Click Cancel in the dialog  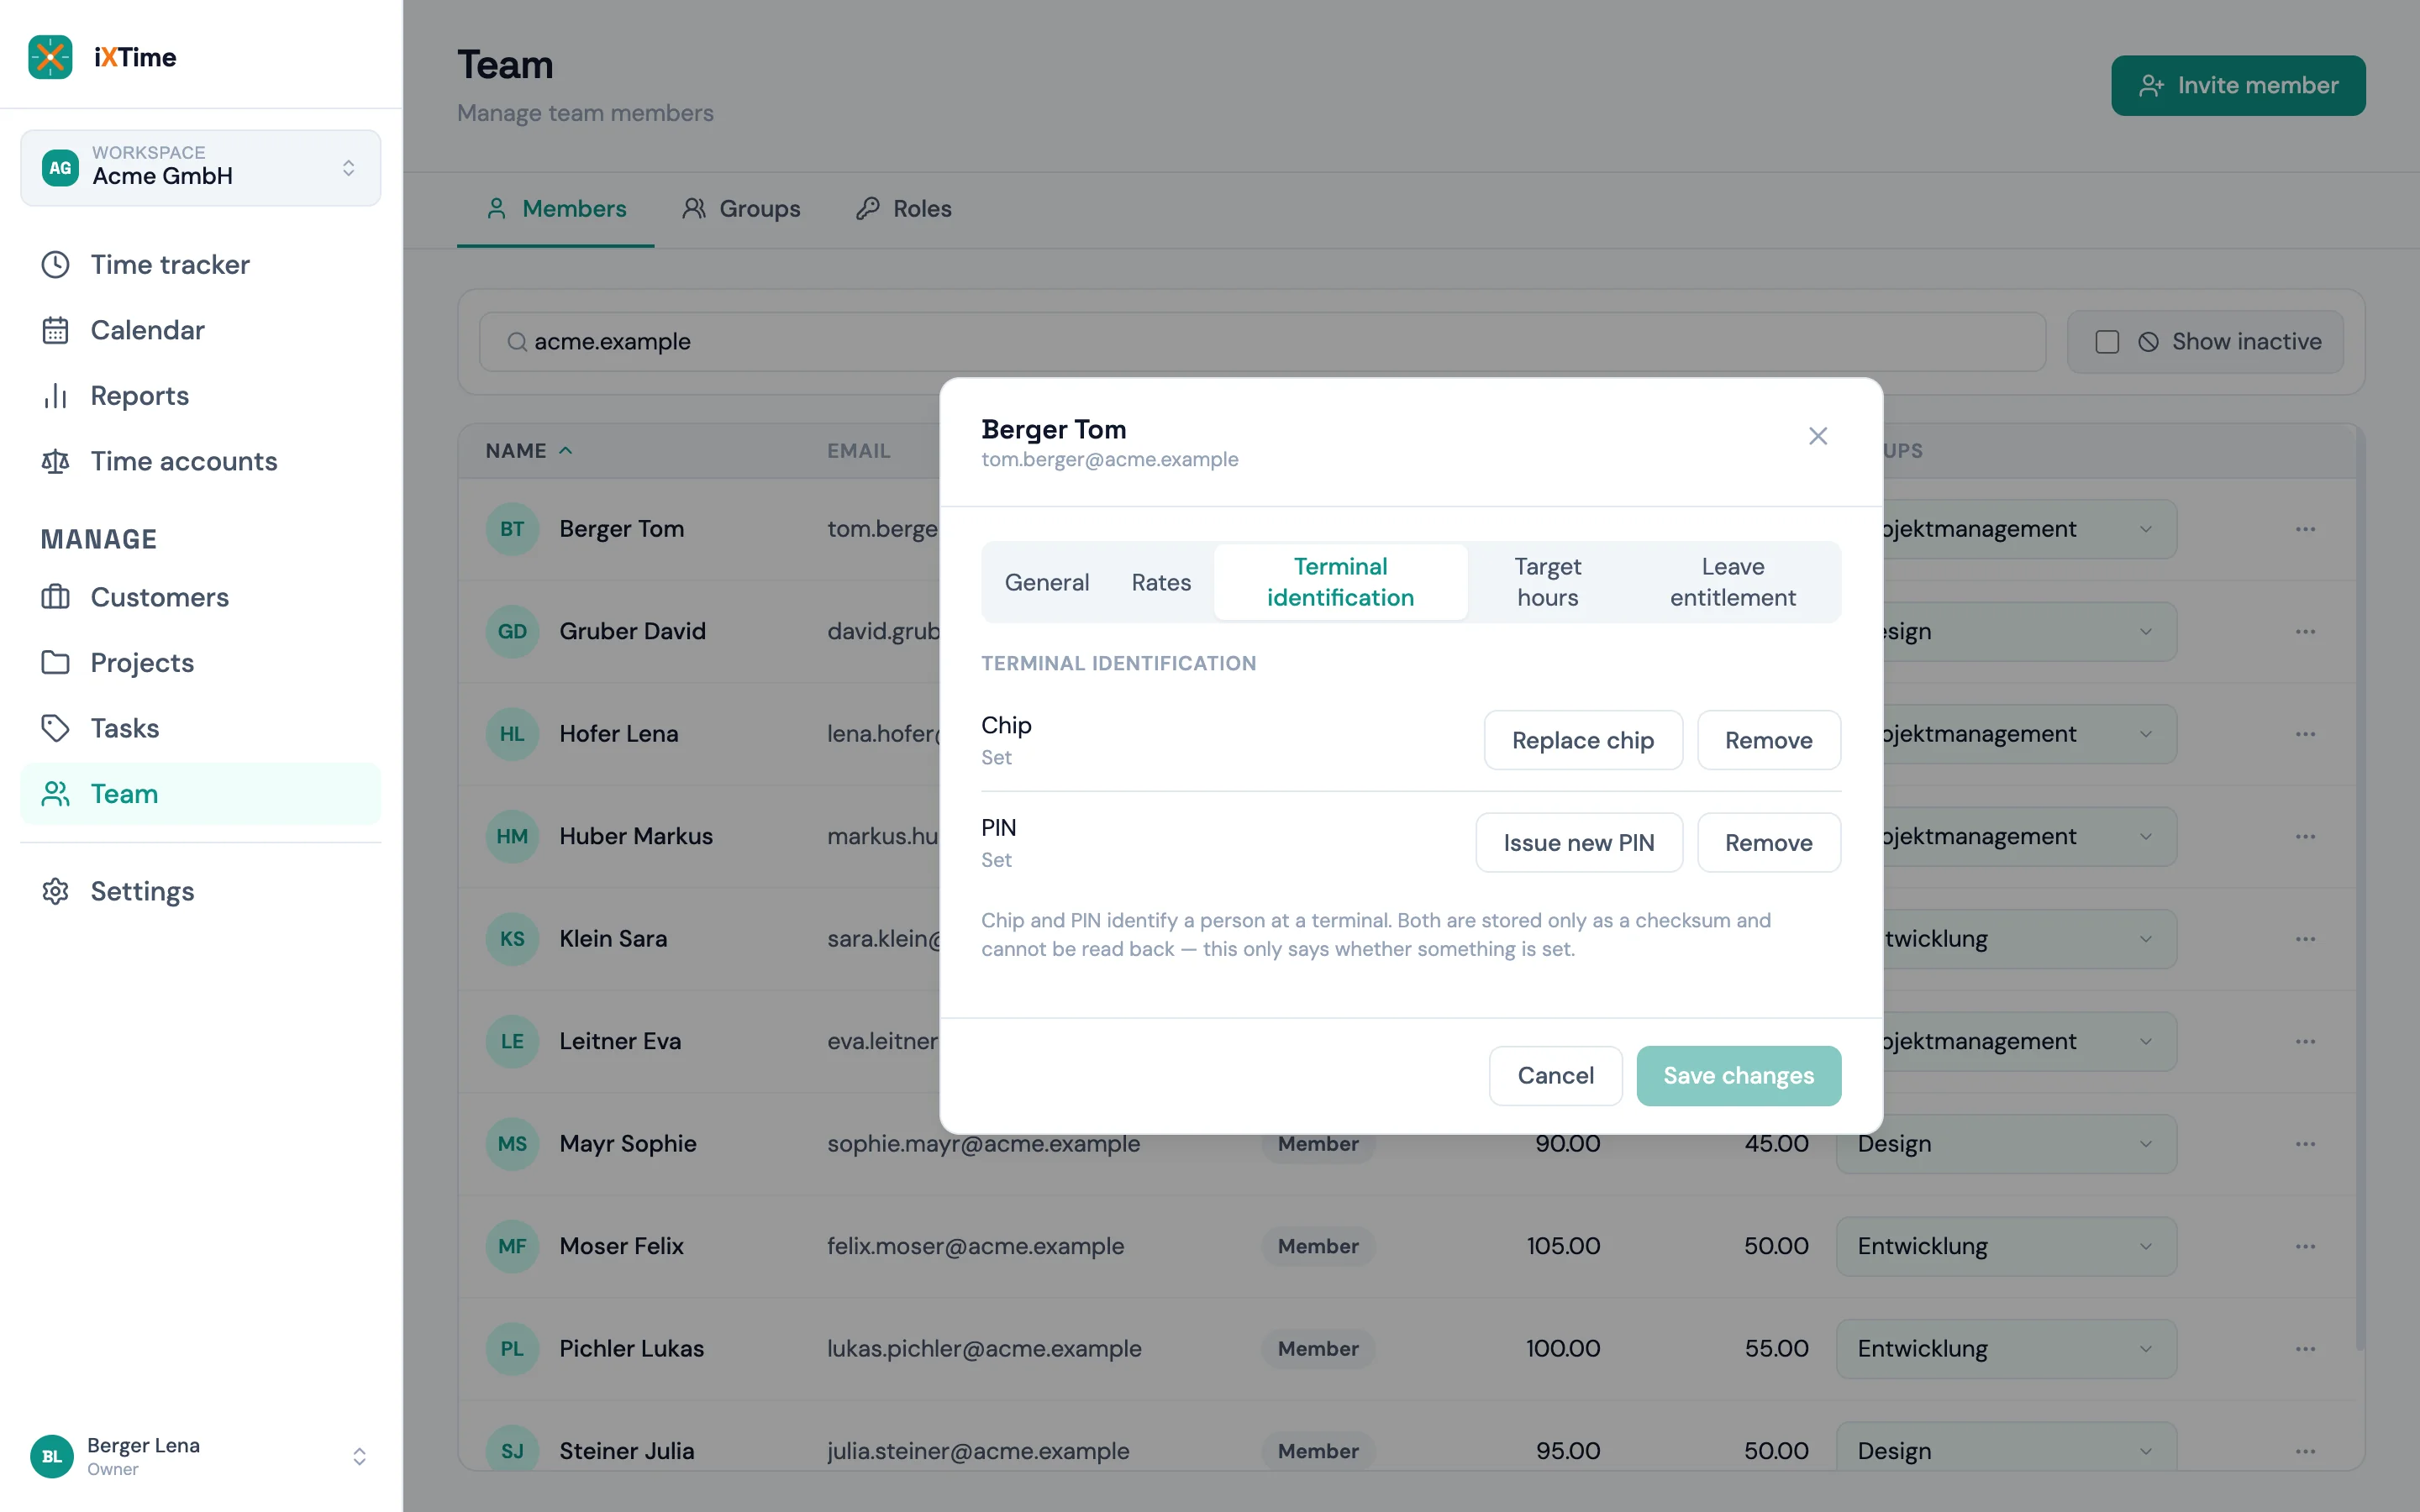pyautogui.click(x=1555, y=1076)
